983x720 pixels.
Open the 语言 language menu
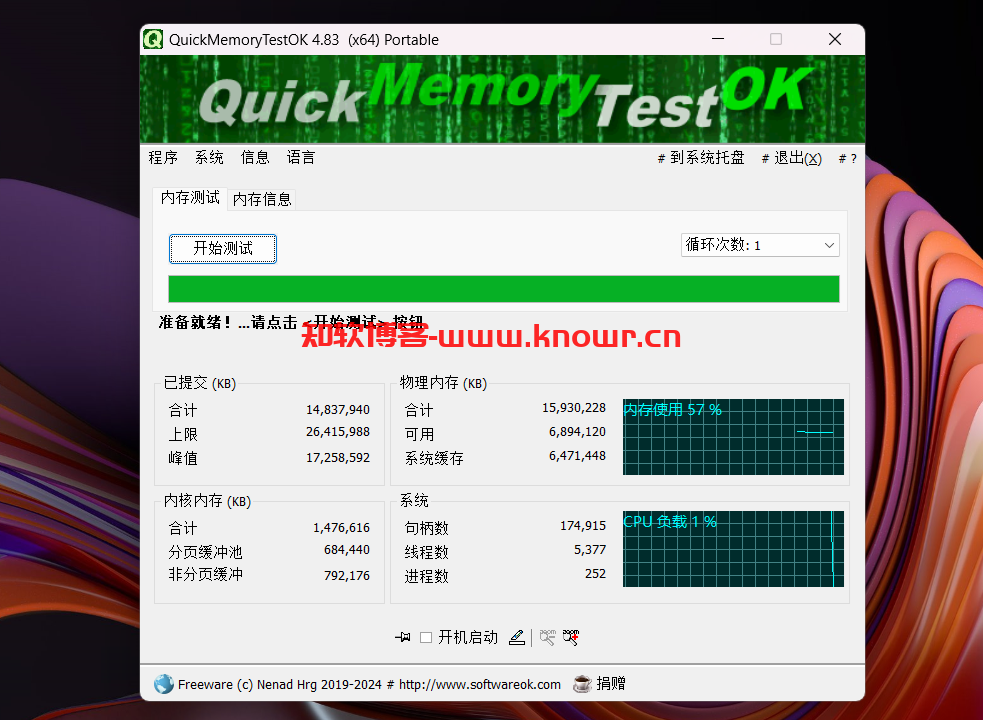(301, 157)
